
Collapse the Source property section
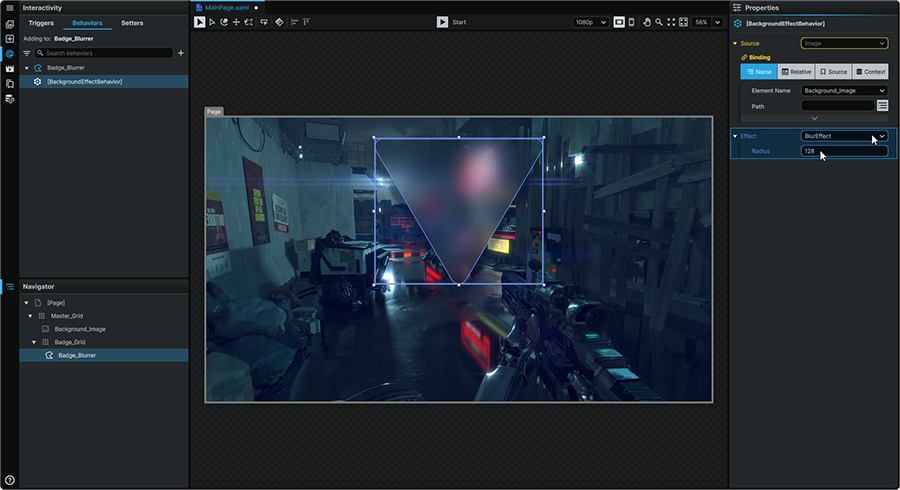click(x=735, y=44)
